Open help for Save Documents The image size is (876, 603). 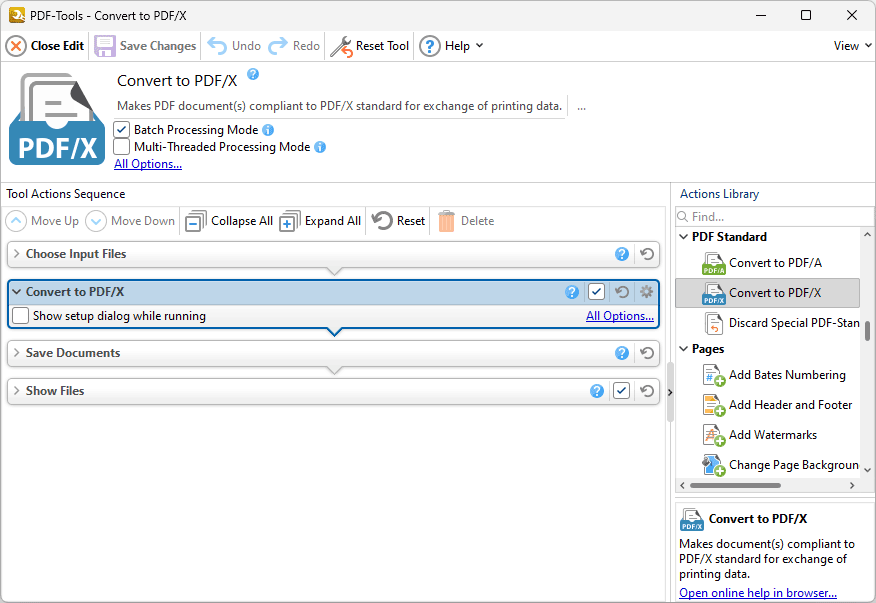[622, 353]
